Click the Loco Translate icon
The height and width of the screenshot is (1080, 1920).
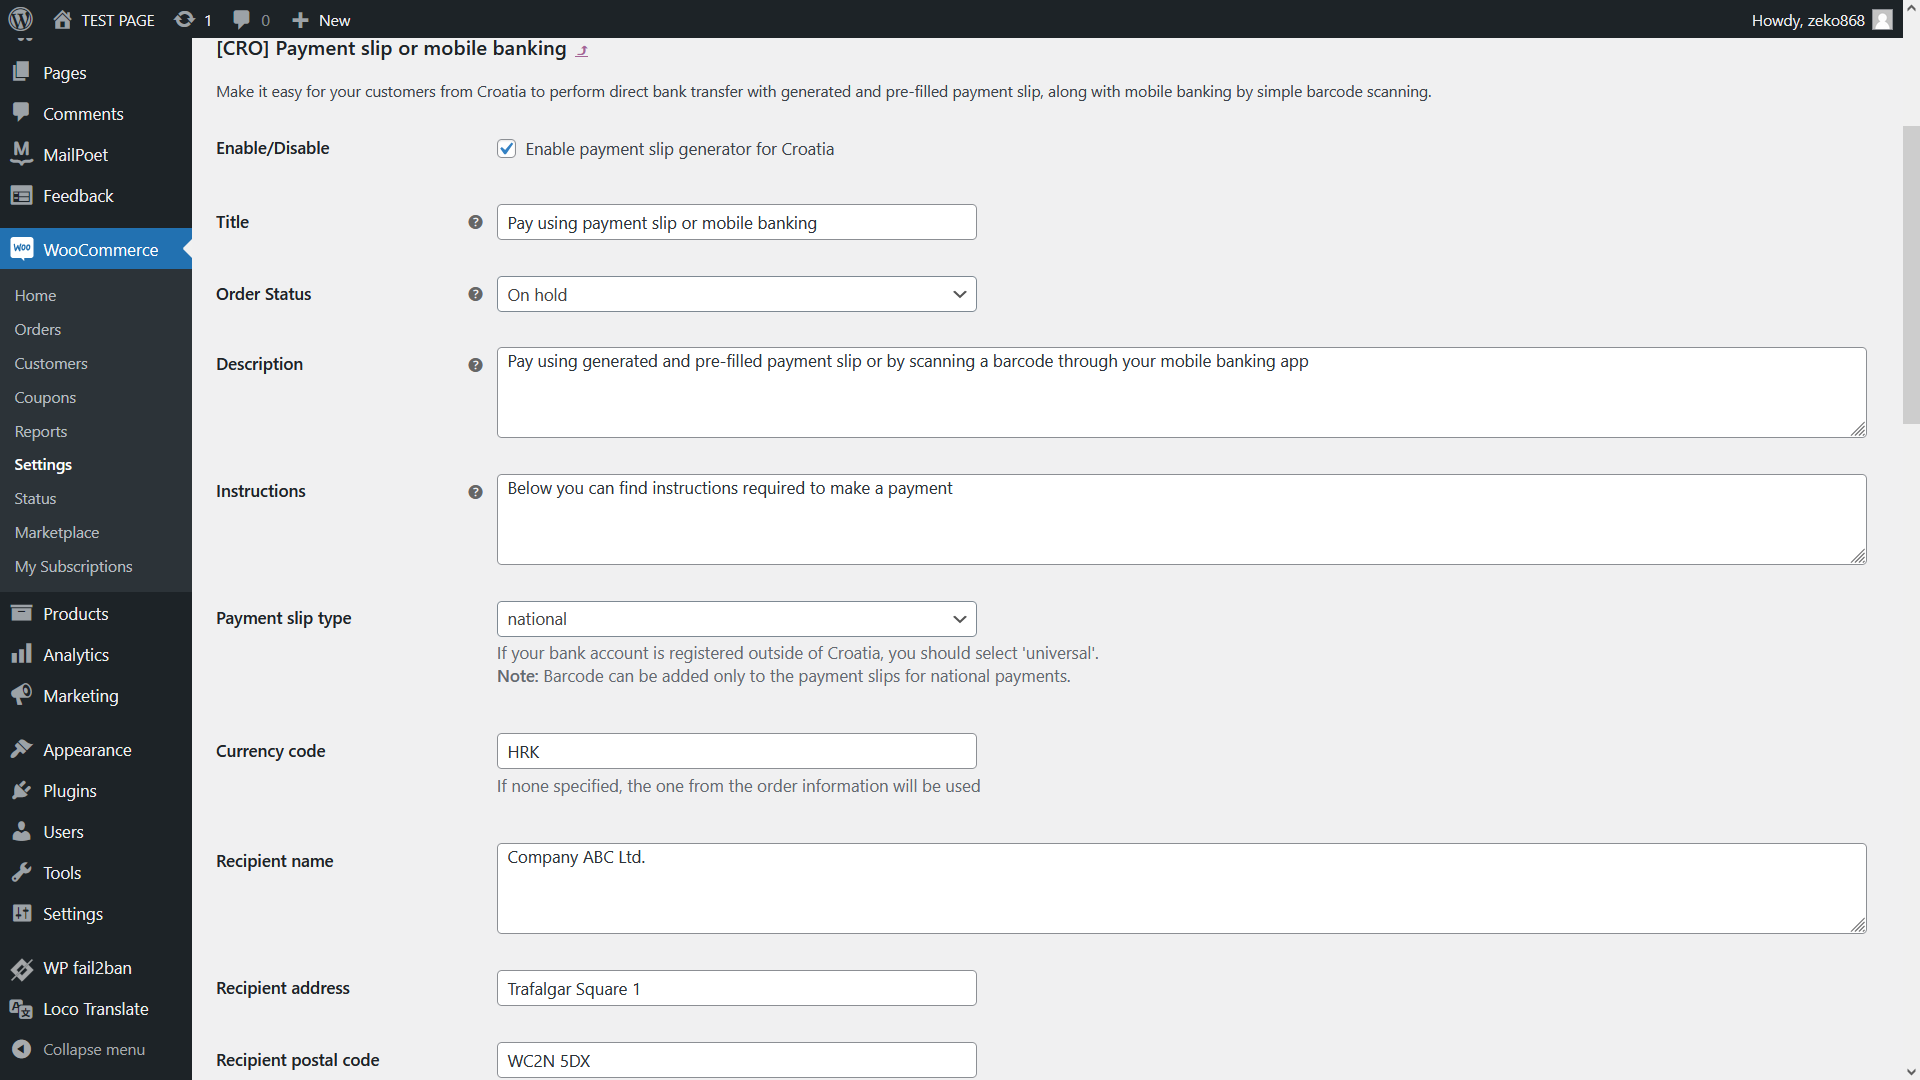point(21,1008)
